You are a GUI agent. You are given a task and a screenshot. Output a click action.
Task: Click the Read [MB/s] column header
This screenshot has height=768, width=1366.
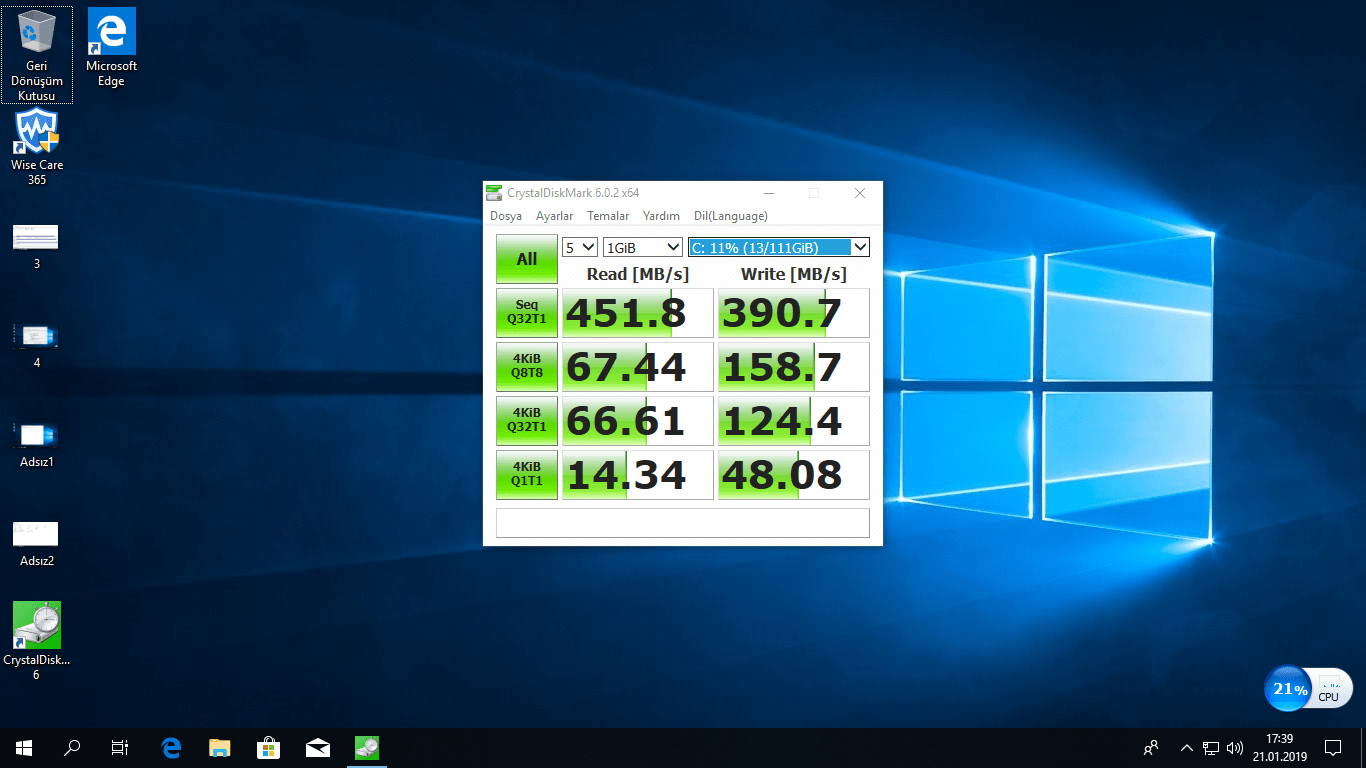click(x=638, y=274)
